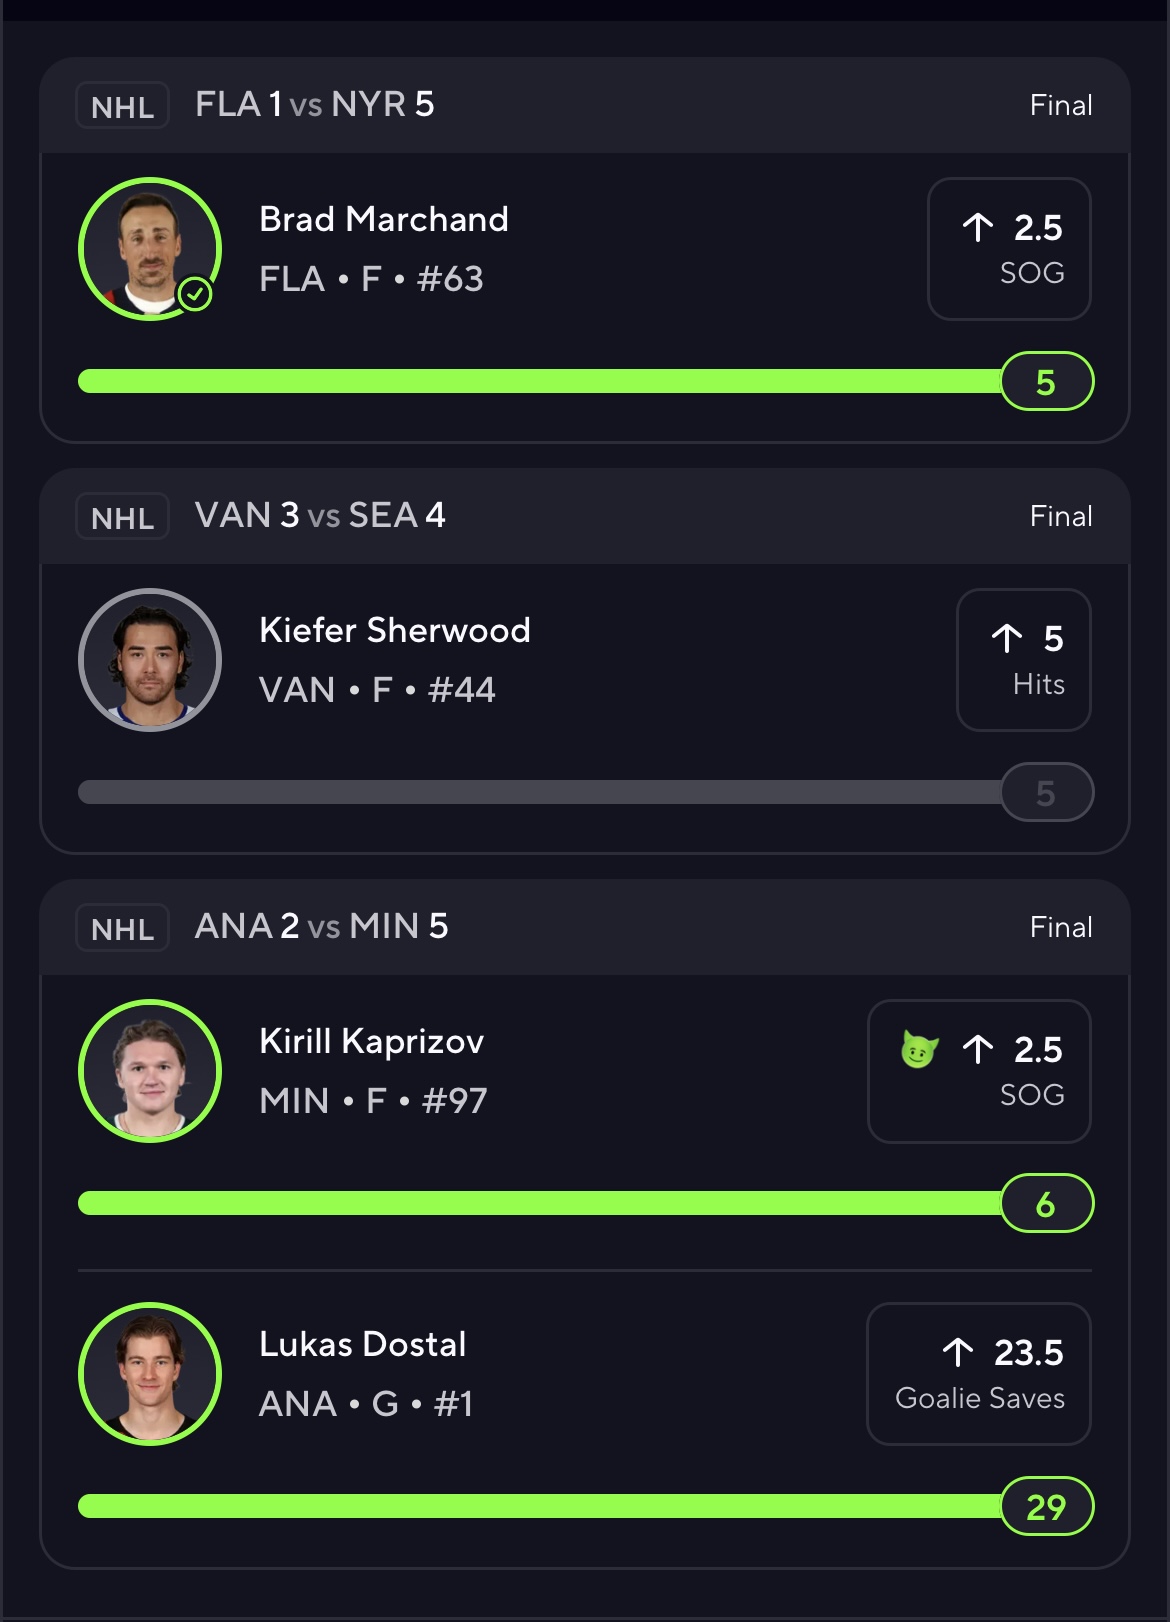
Task: Click the Brad Marchand name link
Action: [384, 219]
